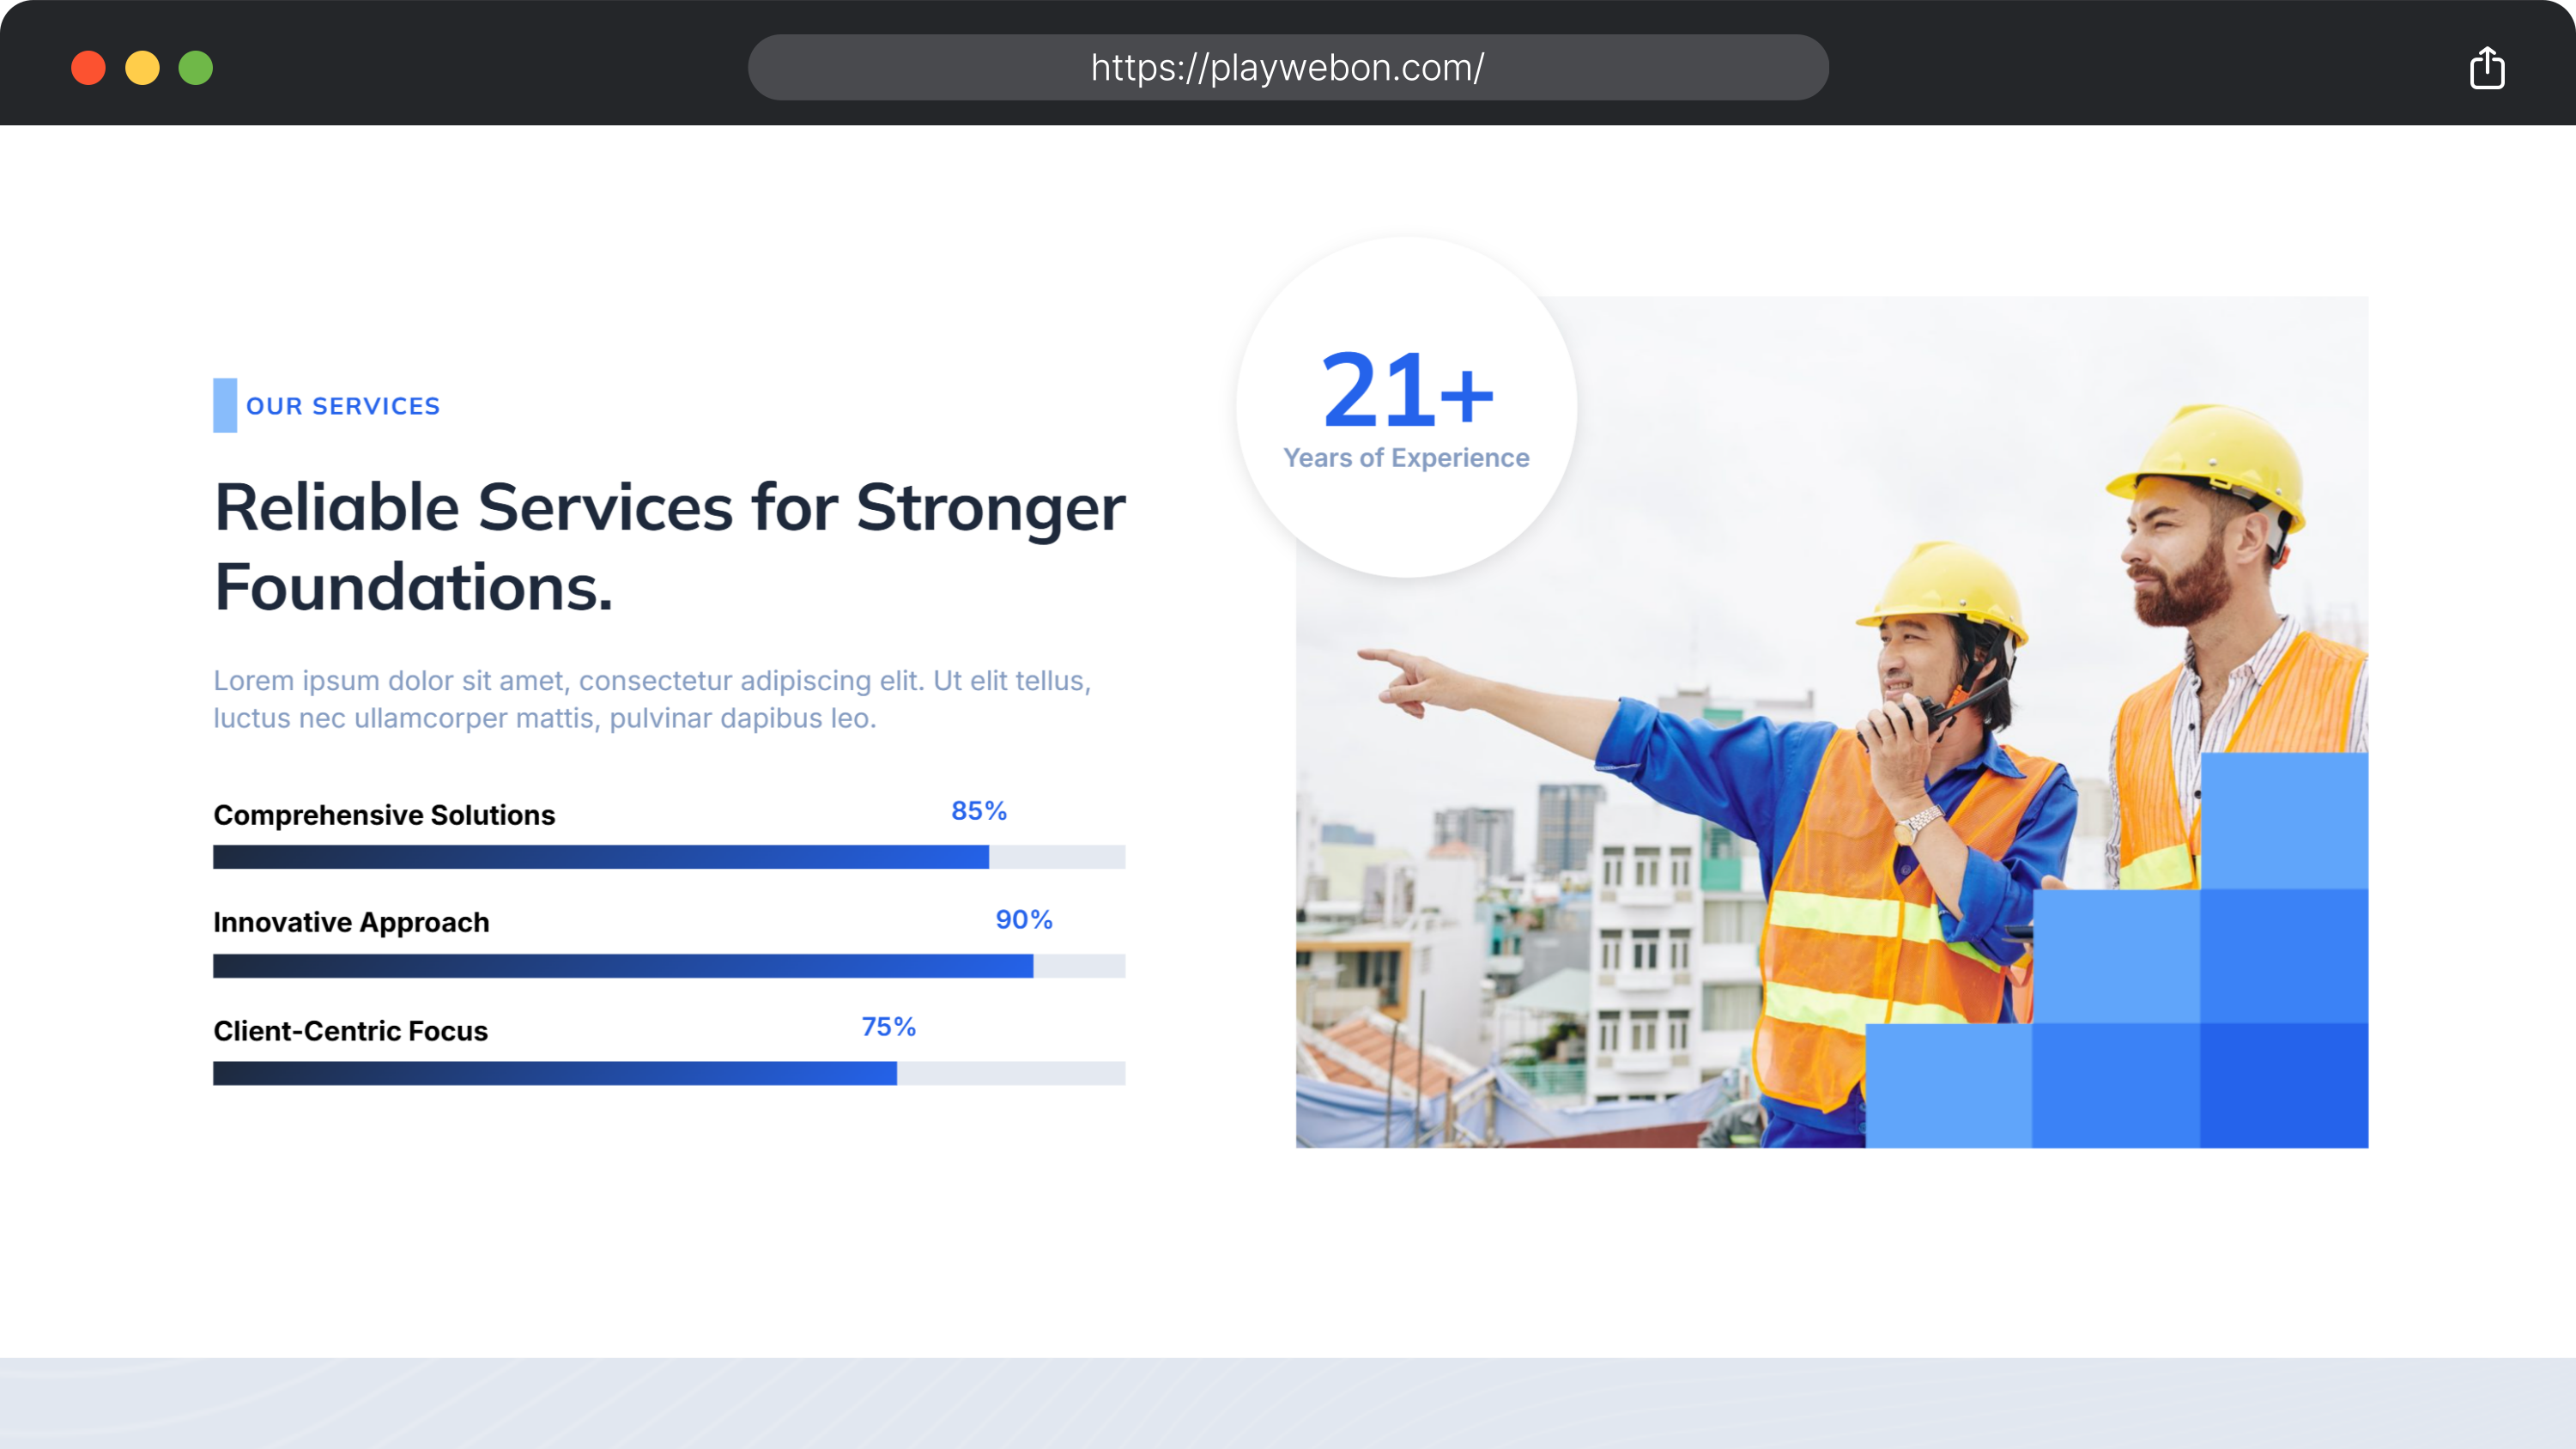The image size is (2576, 1449).
Task: Click the share icon in browser bar
Action: [2486, 68]
